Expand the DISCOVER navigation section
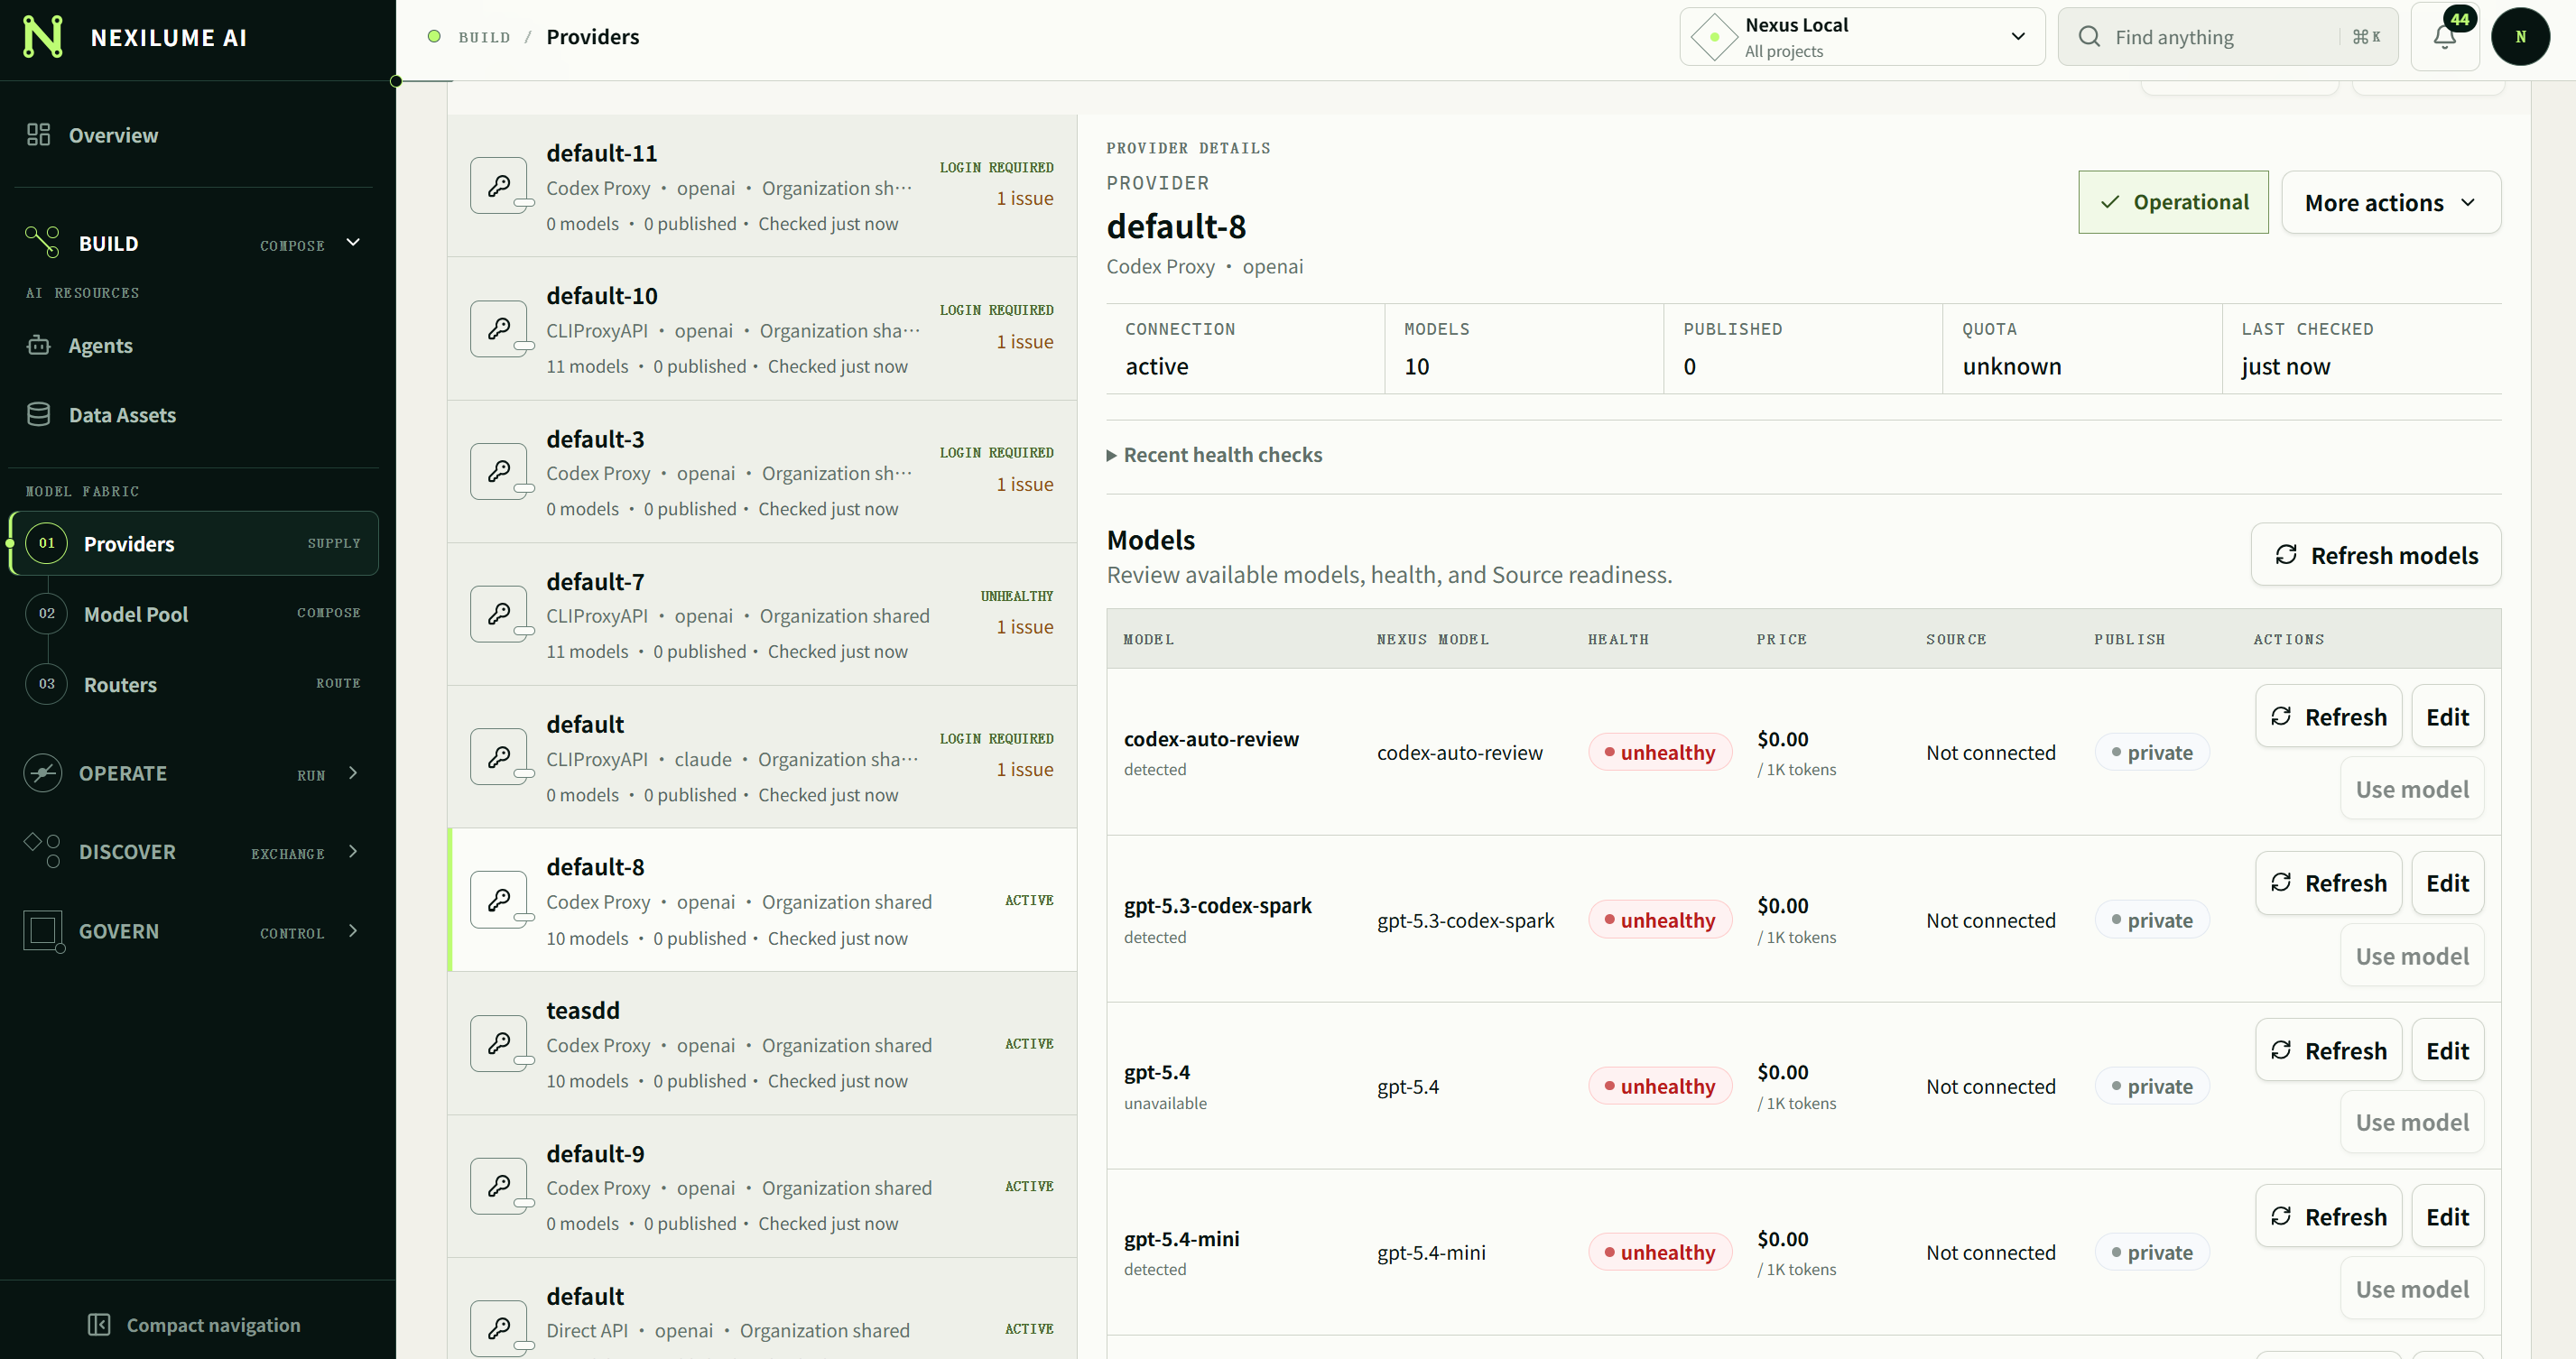This screenshot has height=1359, width=2576. point(353,851)
